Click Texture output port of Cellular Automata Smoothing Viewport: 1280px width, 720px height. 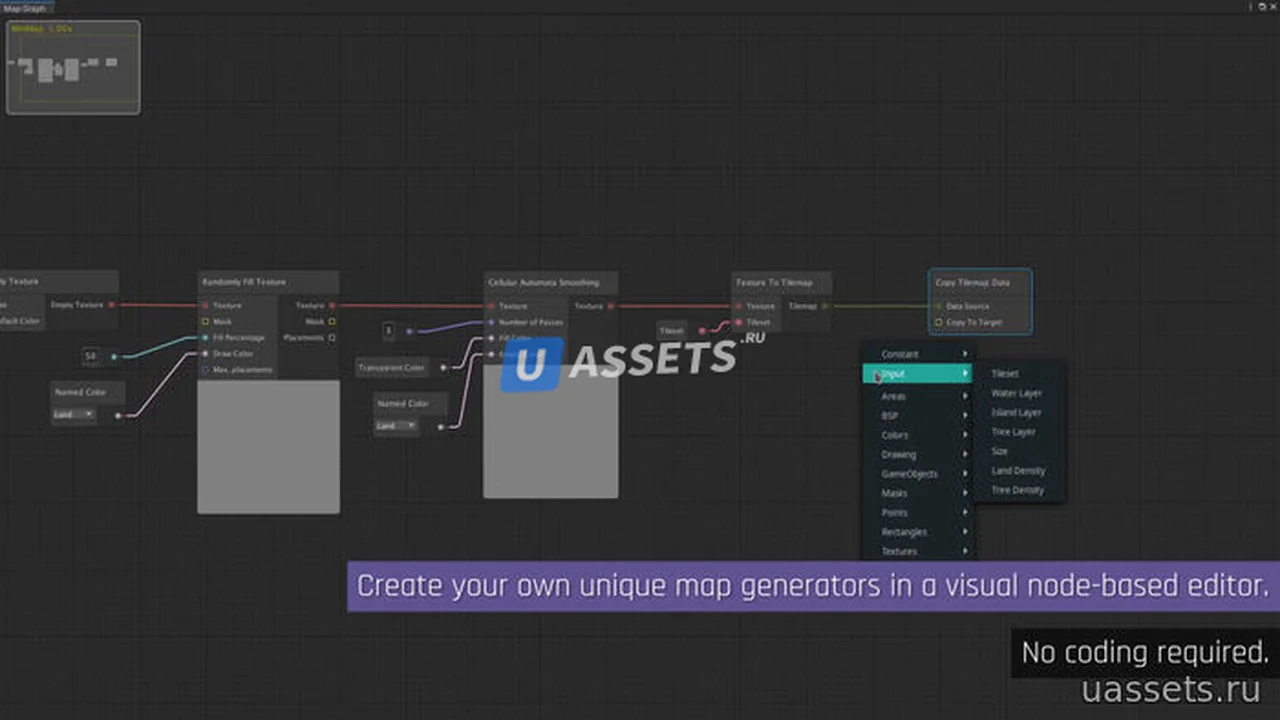pyautogui.click(x=610, y=306)
